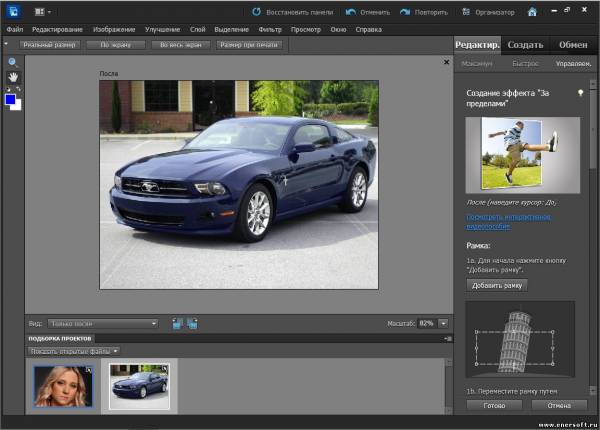Open the Фильтр menu
The height and width of the screenshot is (430, 600).
click(x=270, y=29)
